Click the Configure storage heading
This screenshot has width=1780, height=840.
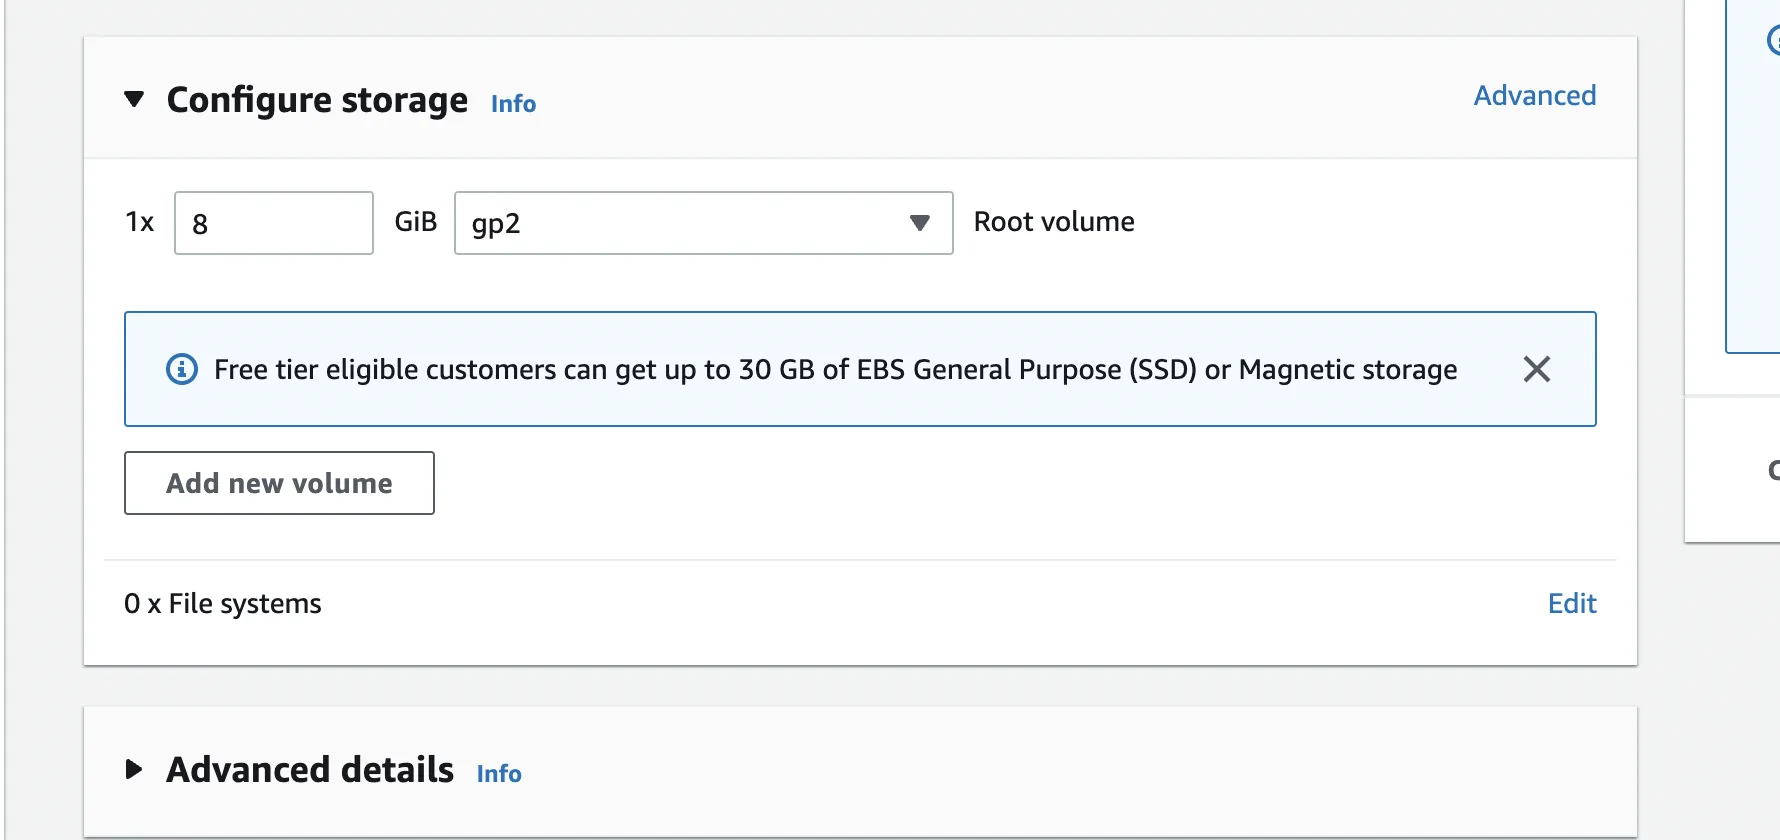pyautogui.click(x=317, y=100)
